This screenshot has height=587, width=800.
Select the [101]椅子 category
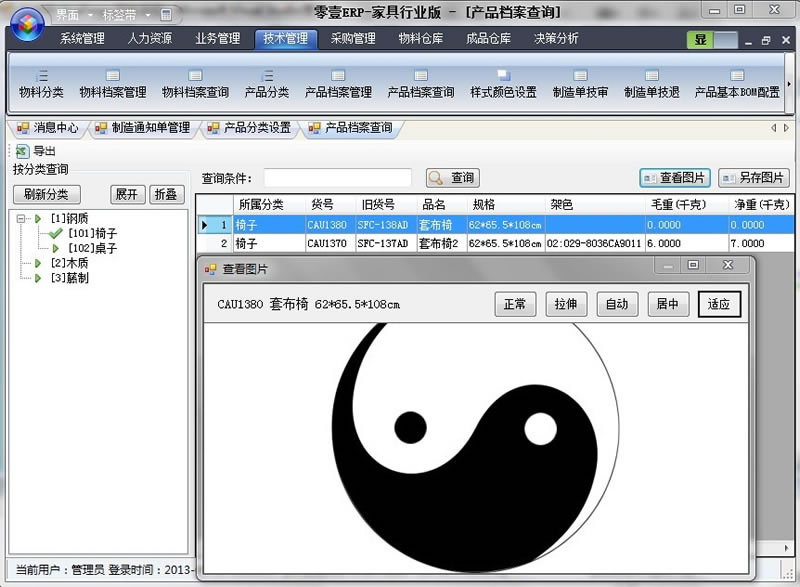coord(92,234)
